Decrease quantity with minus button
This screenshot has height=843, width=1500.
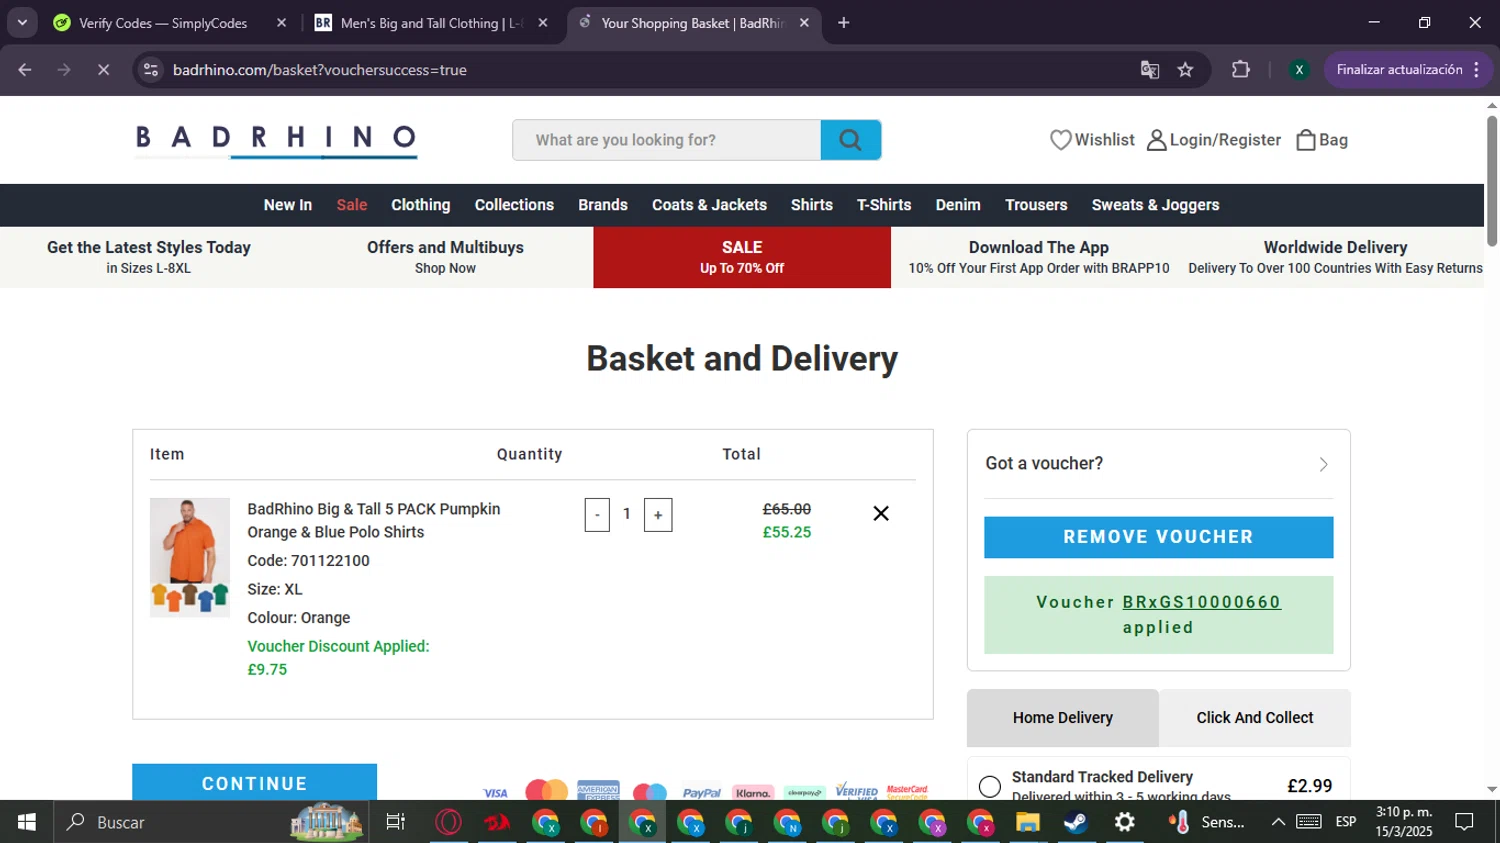597,515
